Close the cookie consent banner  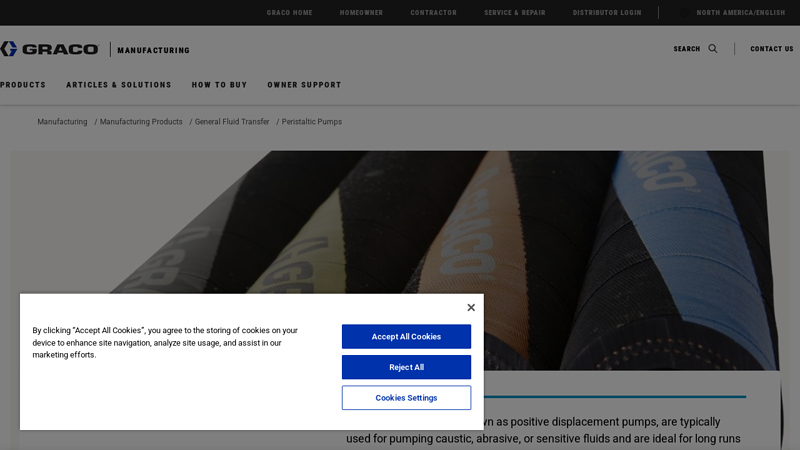[x=471, y=307]
